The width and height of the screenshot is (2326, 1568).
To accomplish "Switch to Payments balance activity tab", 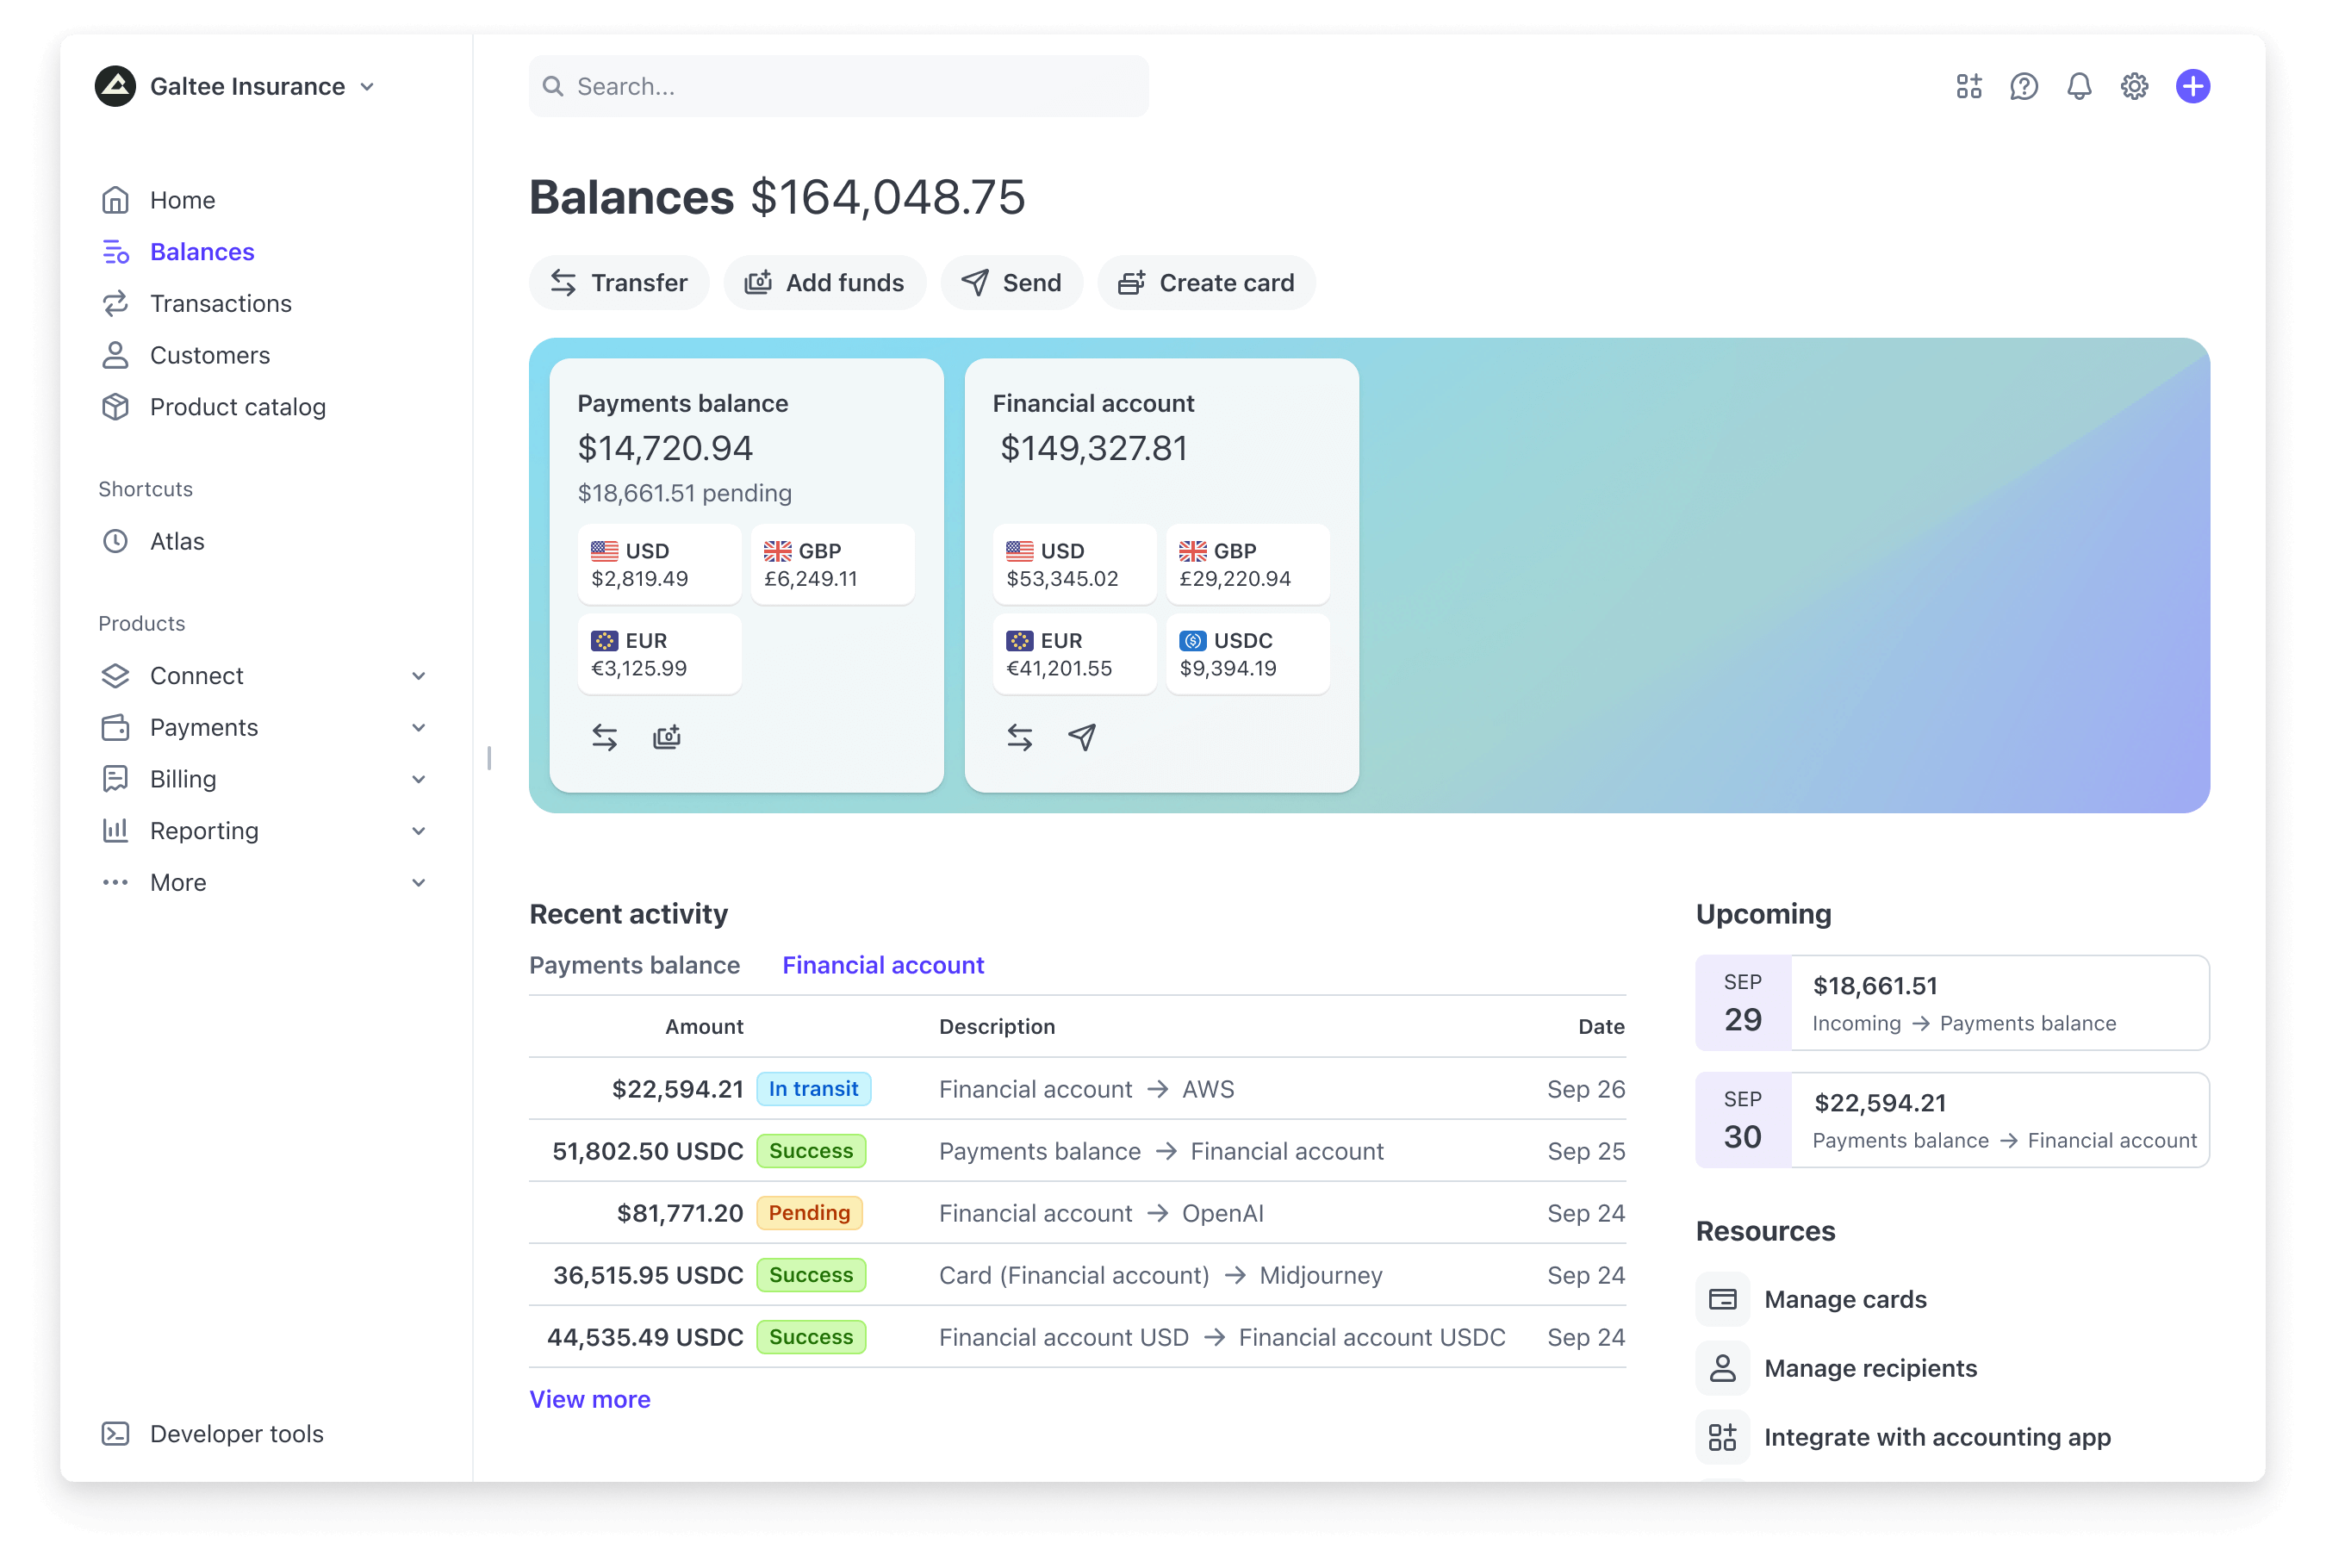I will [x=634, y=964].
